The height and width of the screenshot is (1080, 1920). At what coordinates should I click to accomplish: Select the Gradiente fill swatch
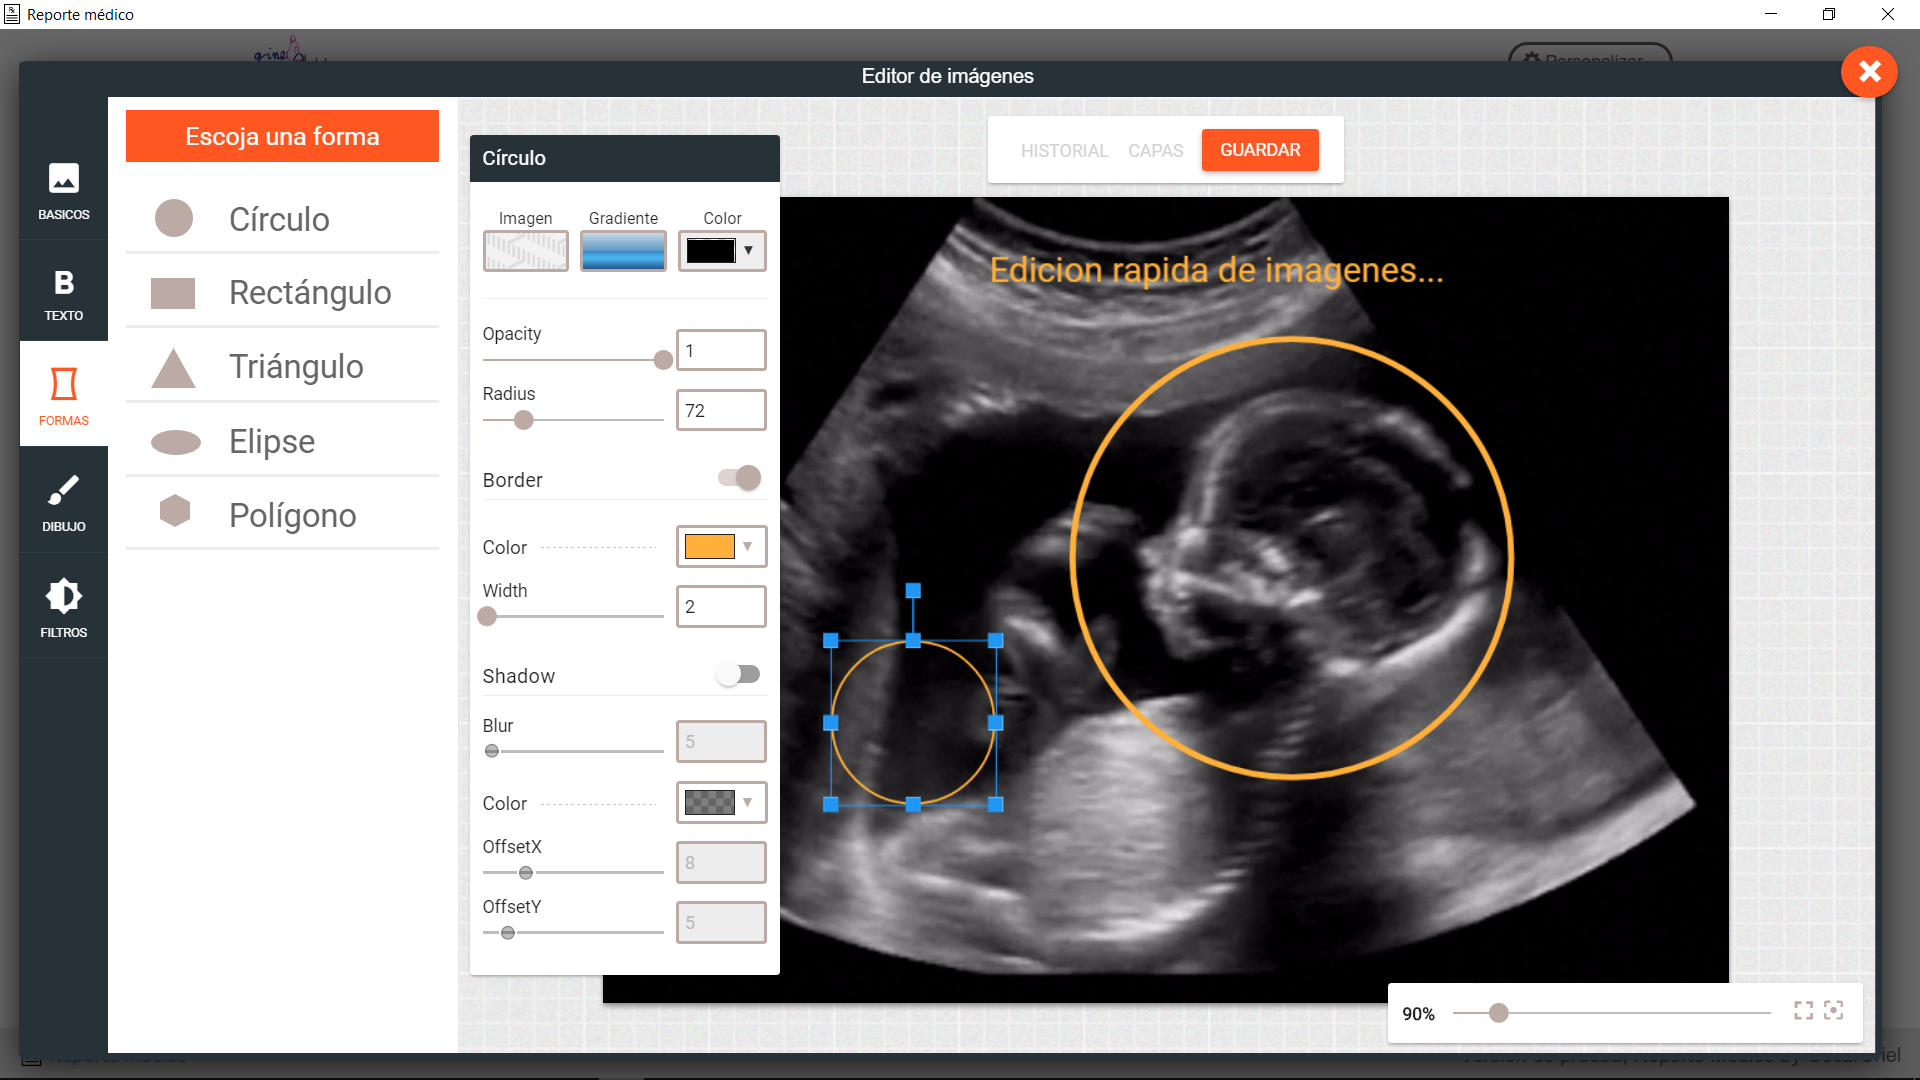pyautogui.click(x=623, y=251)
